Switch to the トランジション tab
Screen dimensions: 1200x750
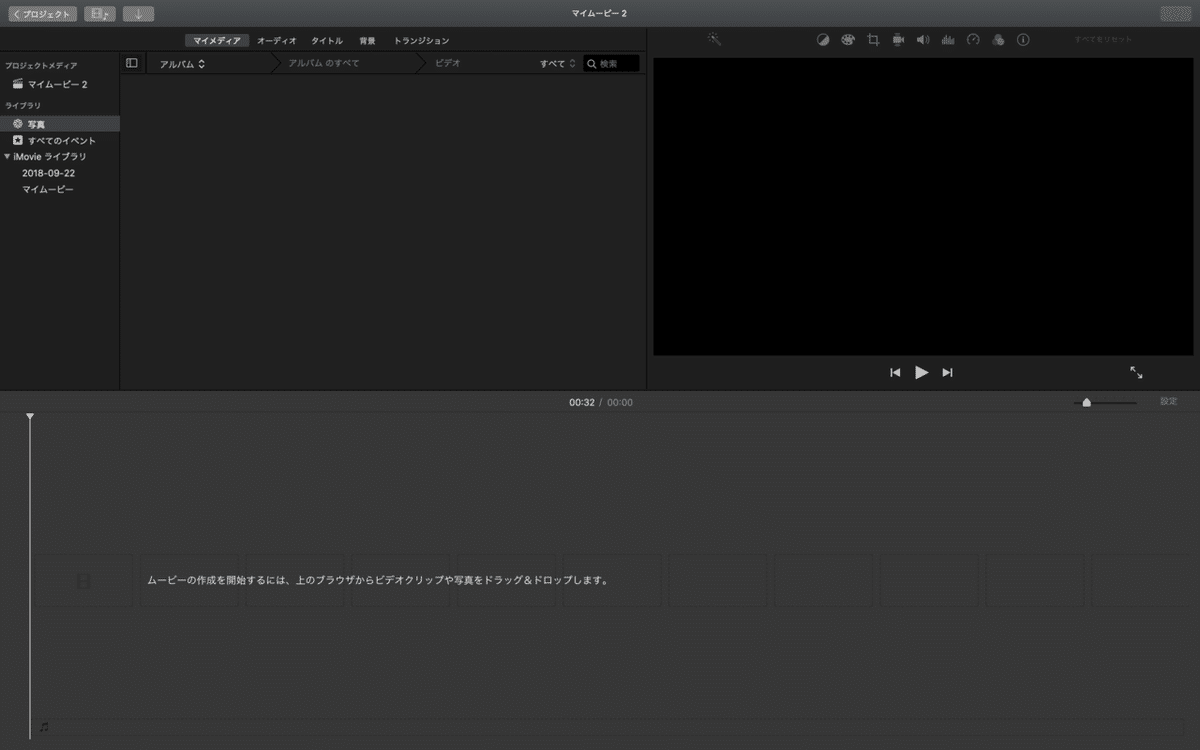point(421,40)
